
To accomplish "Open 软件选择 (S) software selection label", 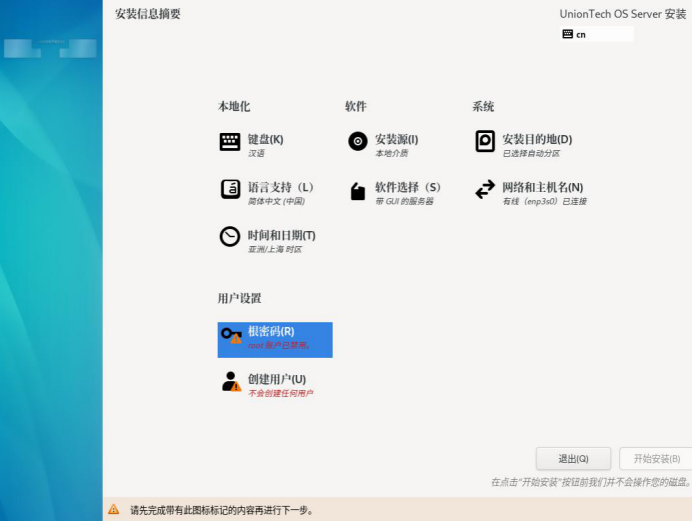I will pyautogui.click(x=408, y=187).
